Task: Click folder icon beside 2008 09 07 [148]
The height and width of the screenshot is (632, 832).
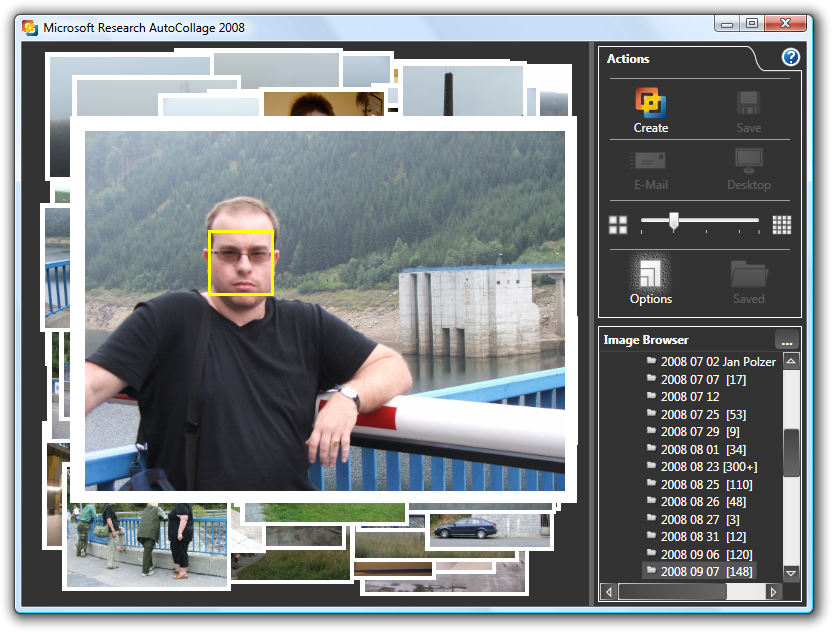Action: (651, 570)
